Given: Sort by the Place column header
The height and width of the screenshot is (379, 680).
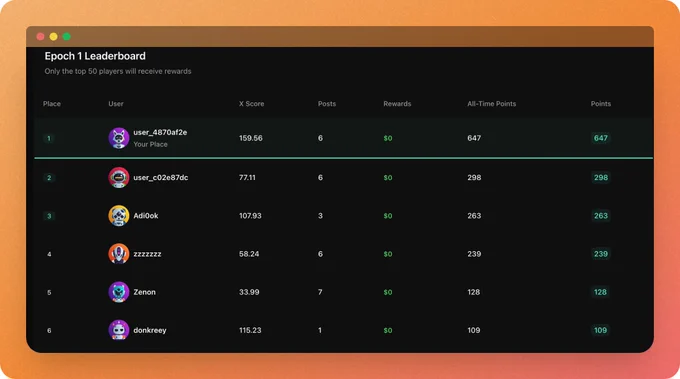Looking at the screenshot, I should click(52, 104).
